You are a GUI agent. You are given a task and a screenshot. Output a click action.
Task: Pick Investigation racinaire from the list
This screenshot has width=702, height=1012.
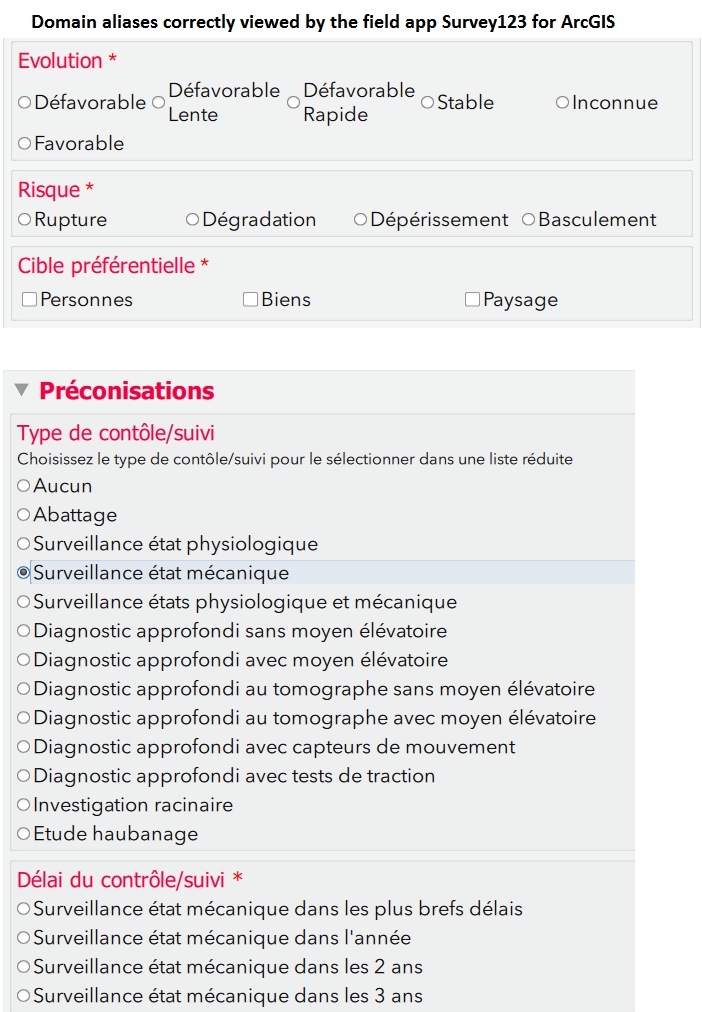[22, 805]
